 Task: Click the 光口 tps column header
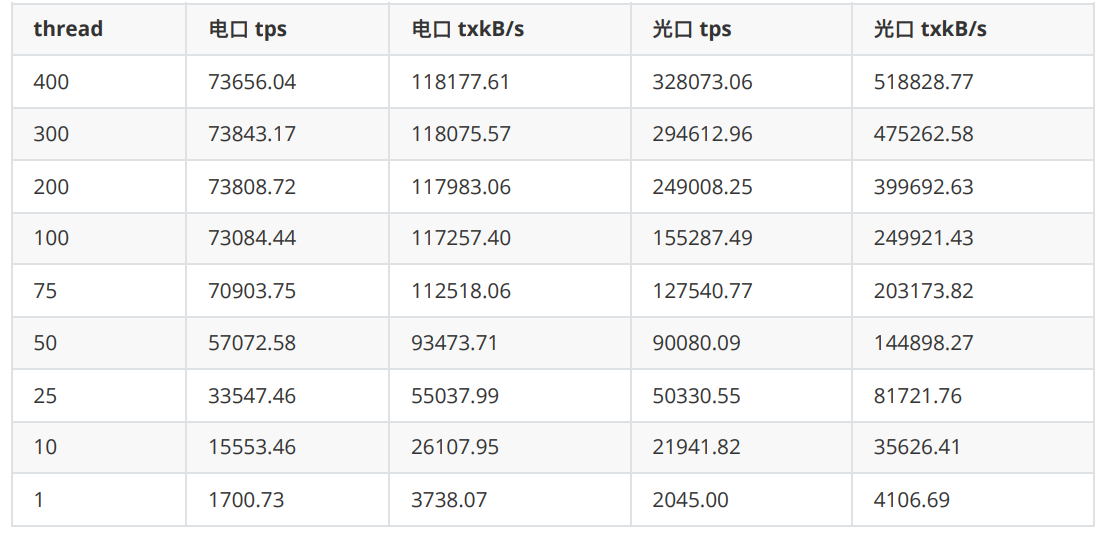(x=692, y=29)
